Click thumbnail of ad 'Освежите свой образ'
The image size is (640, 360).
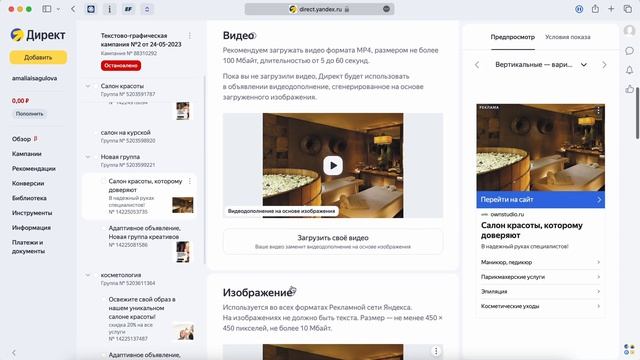(x=184, y=331)
